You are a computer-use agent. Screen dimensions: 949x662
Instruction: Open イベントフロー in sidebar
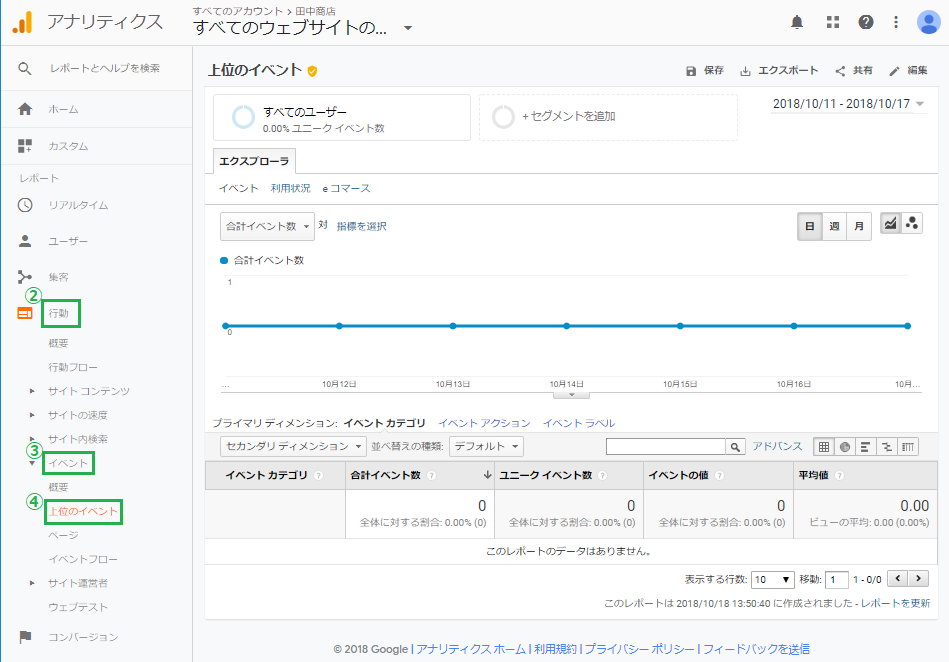(x=83, y=559)
